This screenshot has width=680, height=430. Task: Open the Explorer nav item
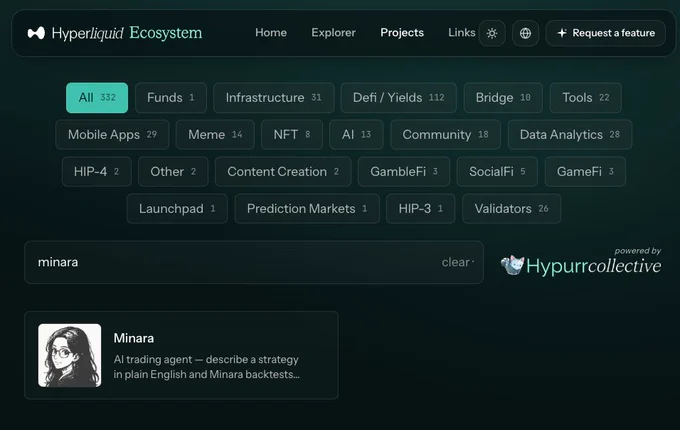pyautogui.click(x=333, y=33)
